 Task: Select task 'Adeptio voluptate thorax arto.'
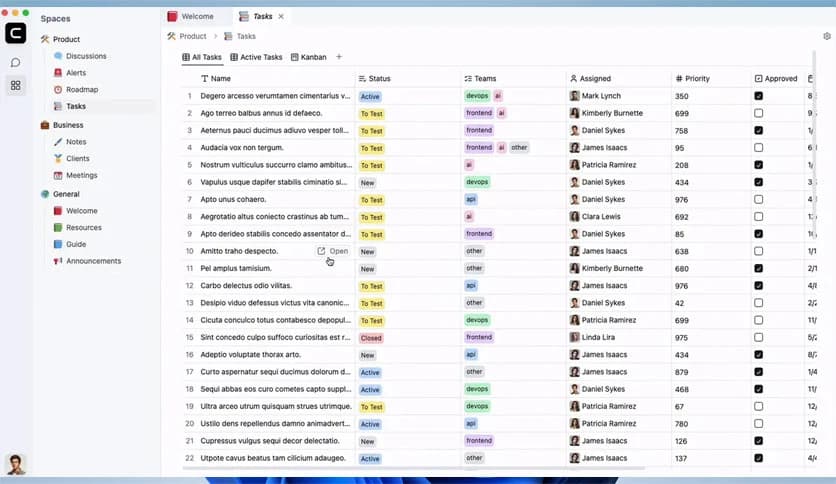click(x=251, y=354)
